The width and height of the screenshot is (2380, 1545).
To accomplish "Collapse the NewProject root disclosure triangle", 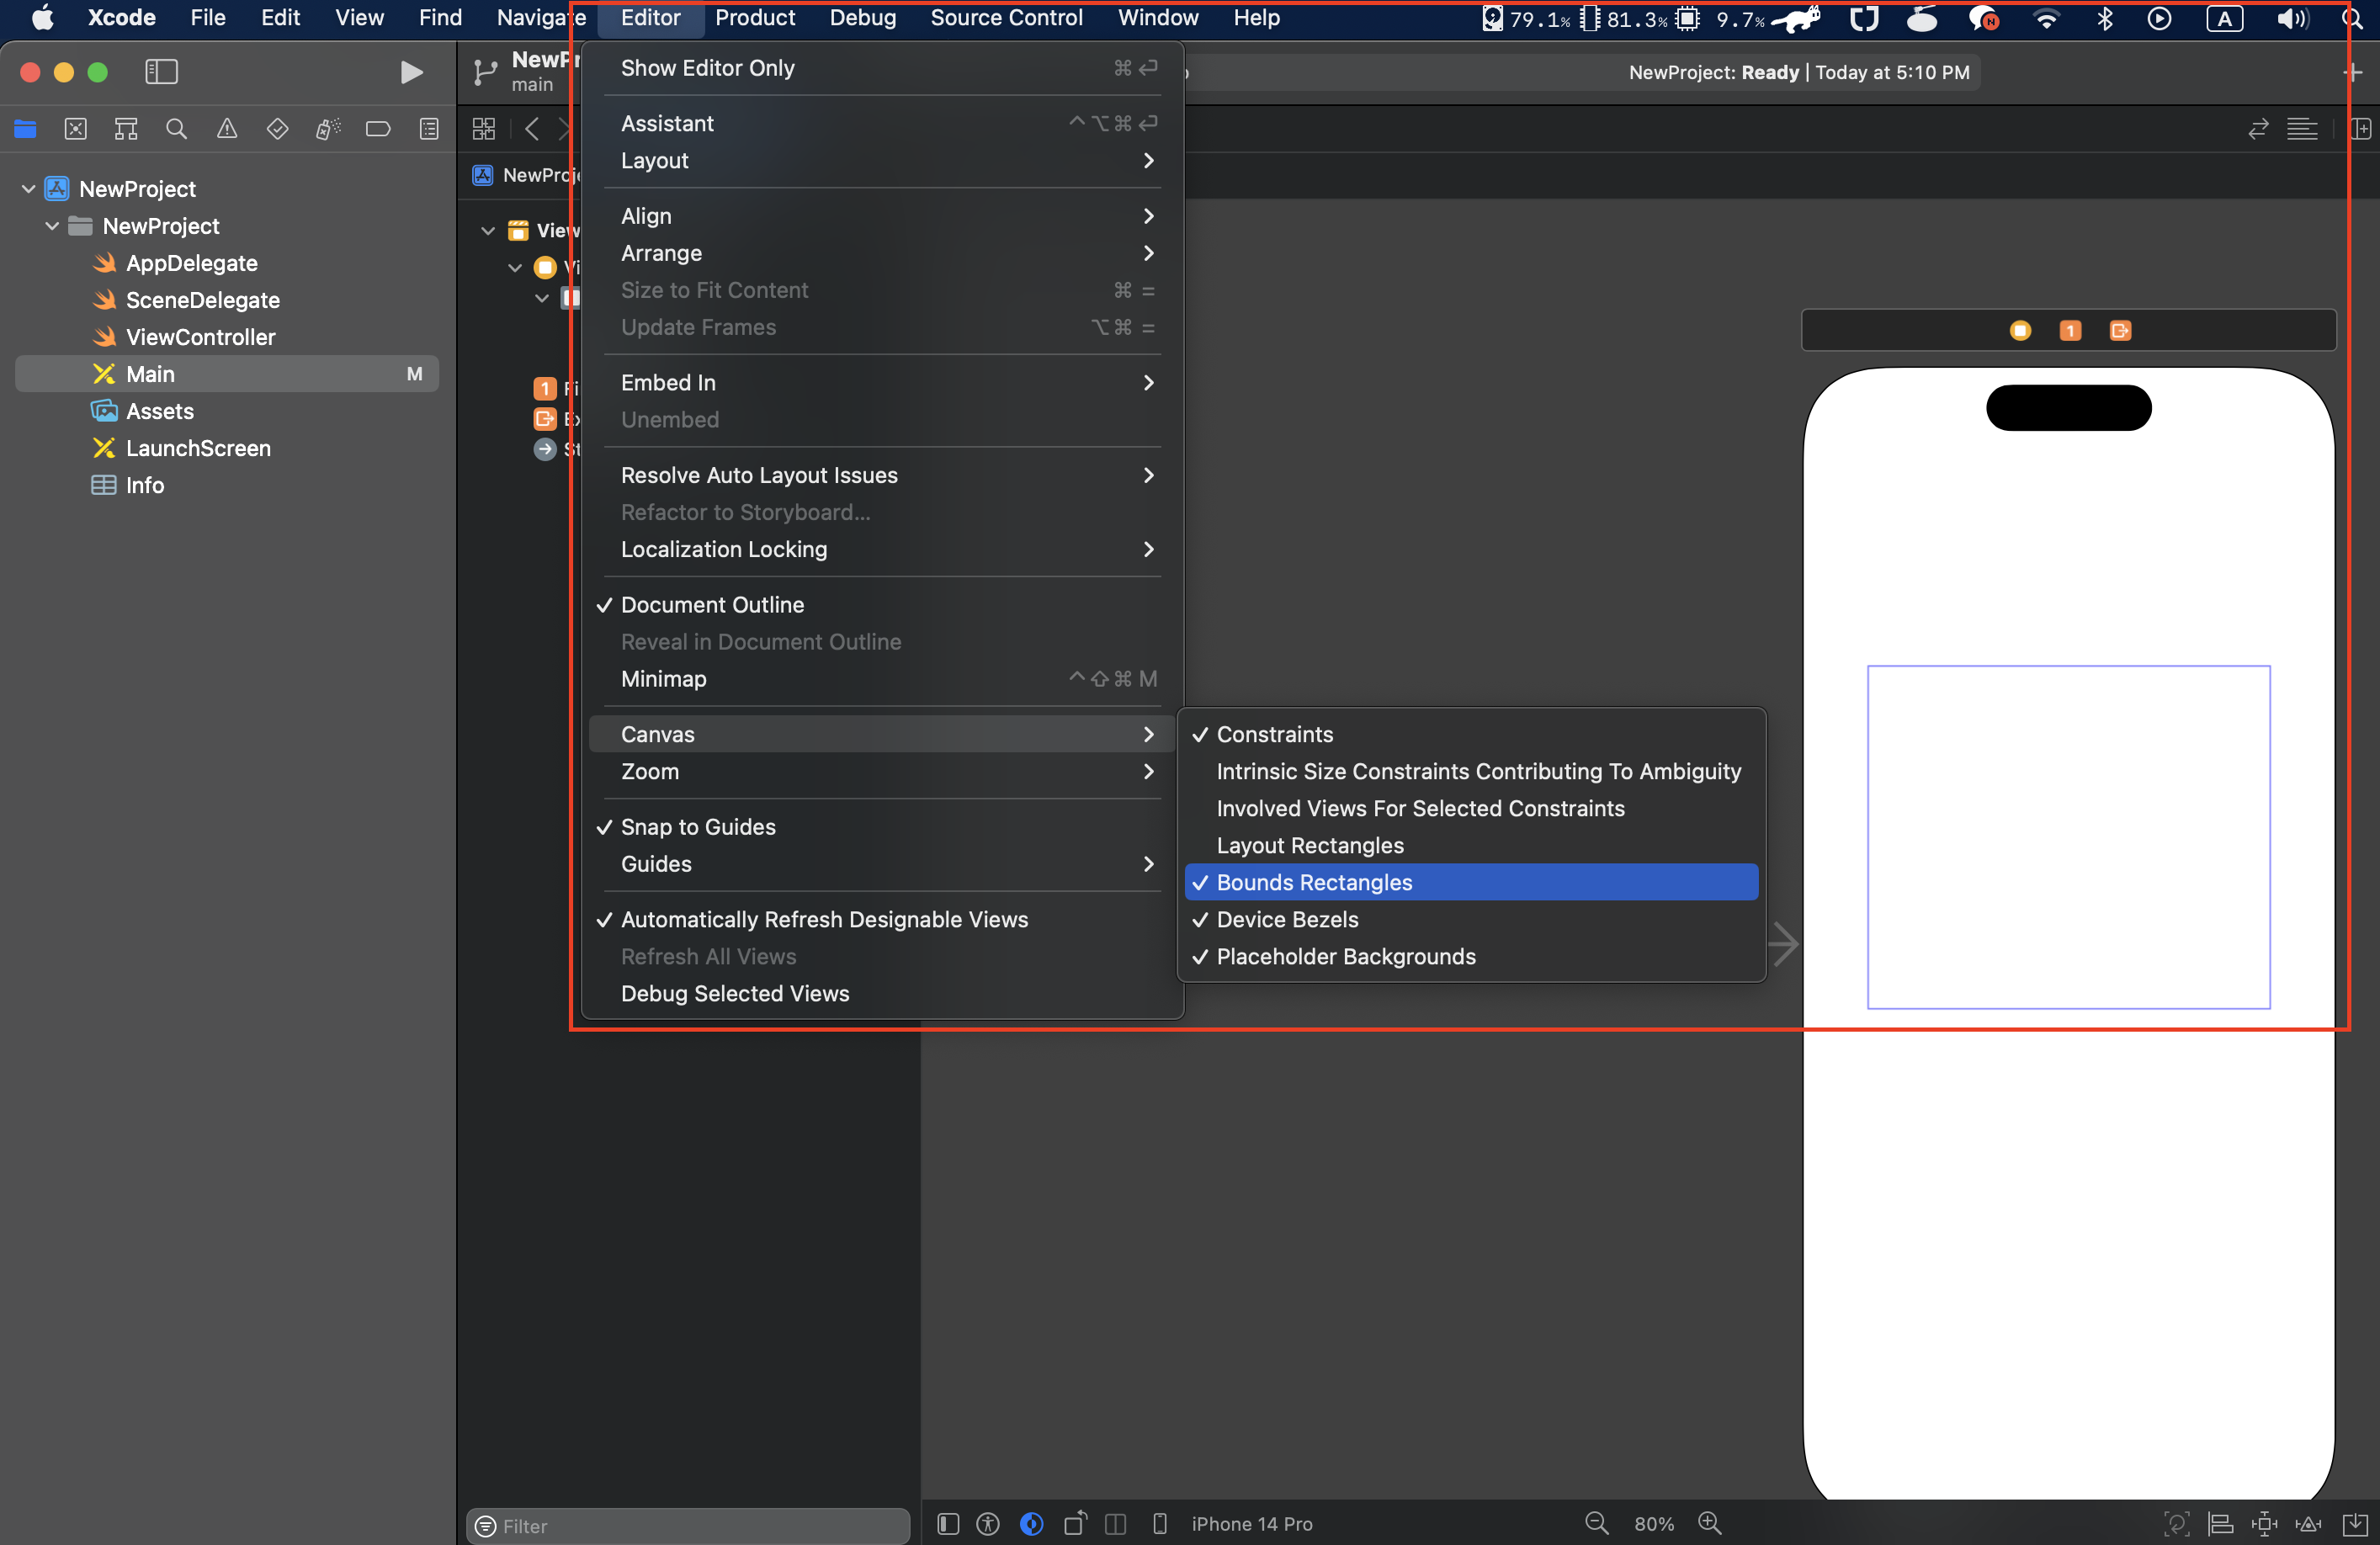I will tap(28, 189).
